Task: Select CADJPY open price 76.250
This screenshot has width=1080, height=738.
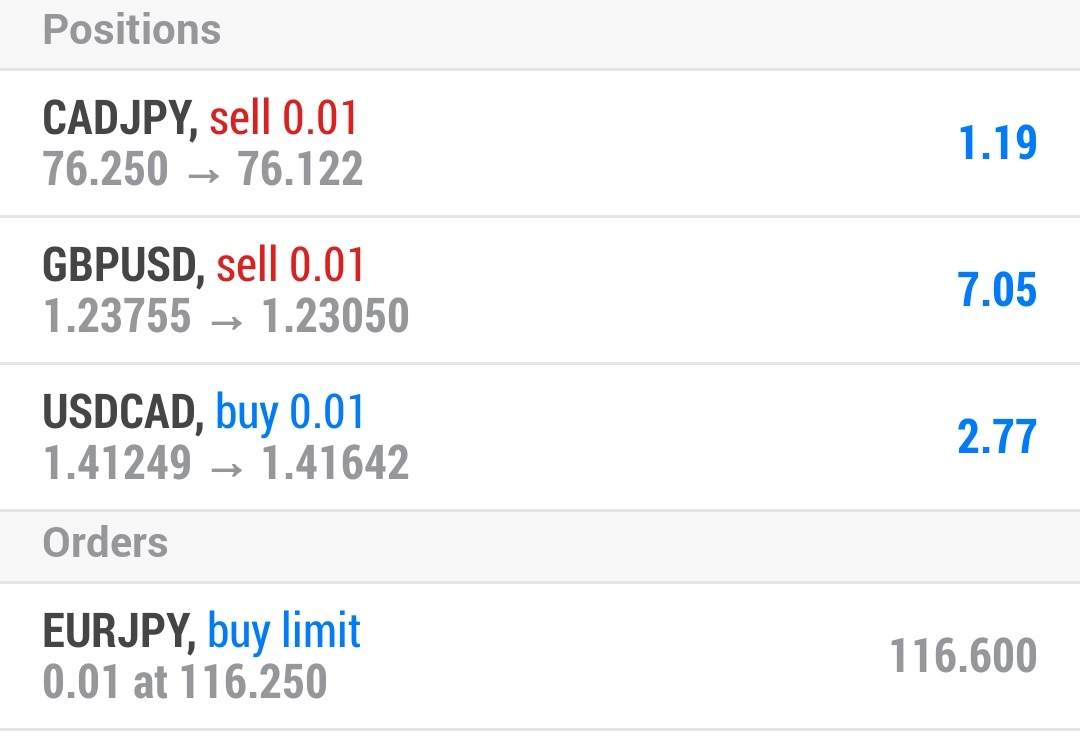Action: (106, 169)
